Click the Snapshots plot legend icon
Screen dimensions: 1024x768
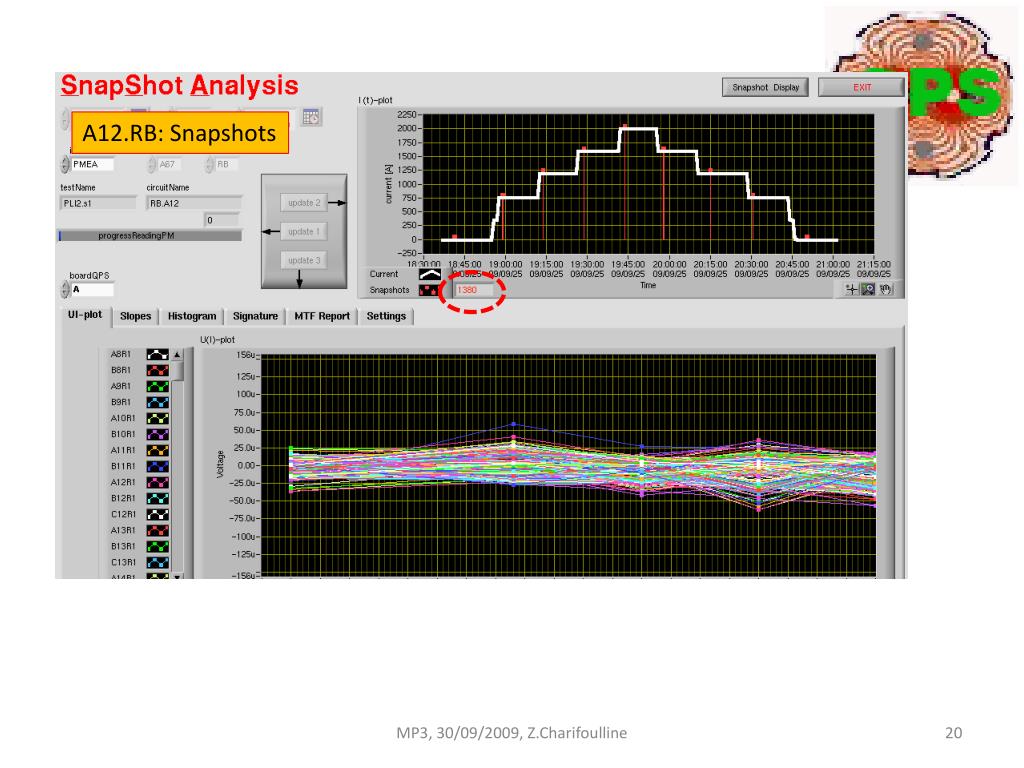[429, 290]
